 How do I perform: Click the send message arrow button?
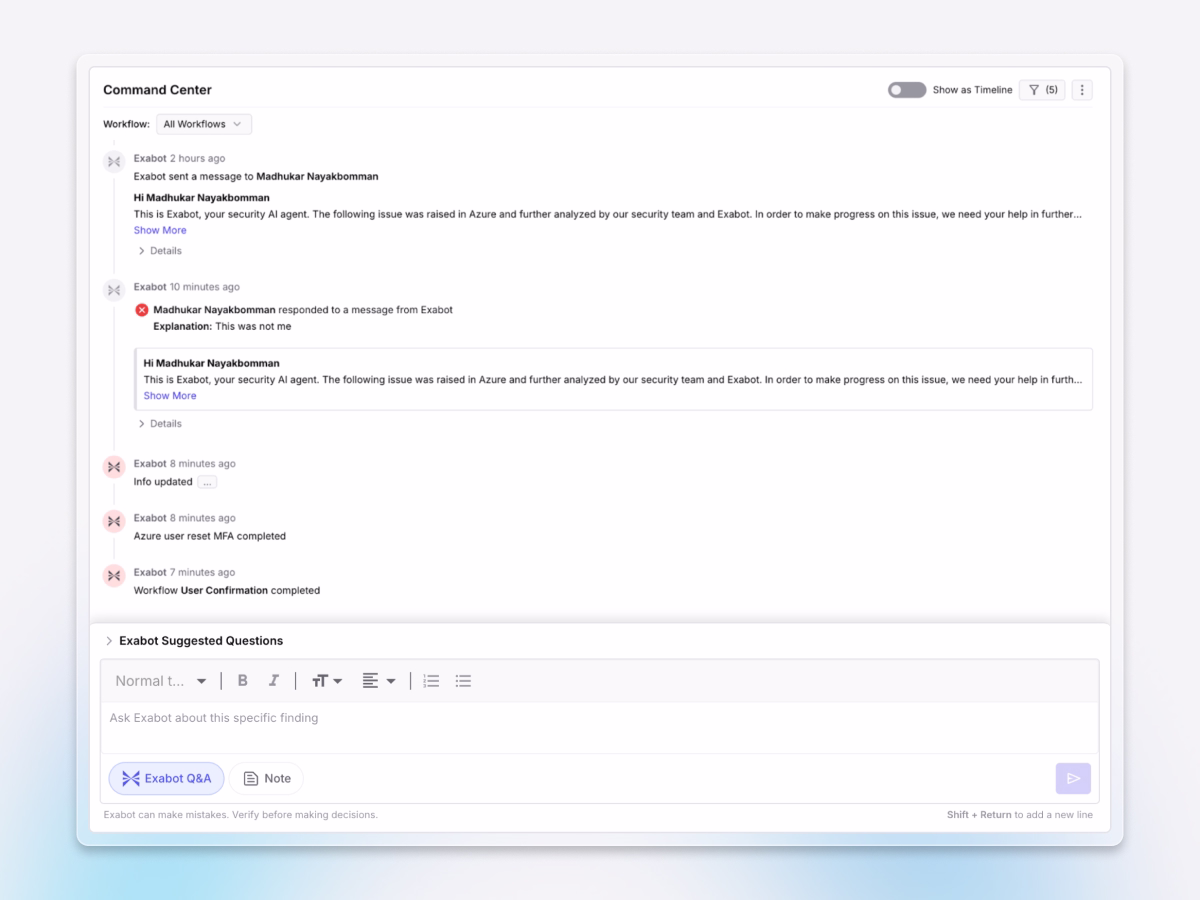point(1073,779)
